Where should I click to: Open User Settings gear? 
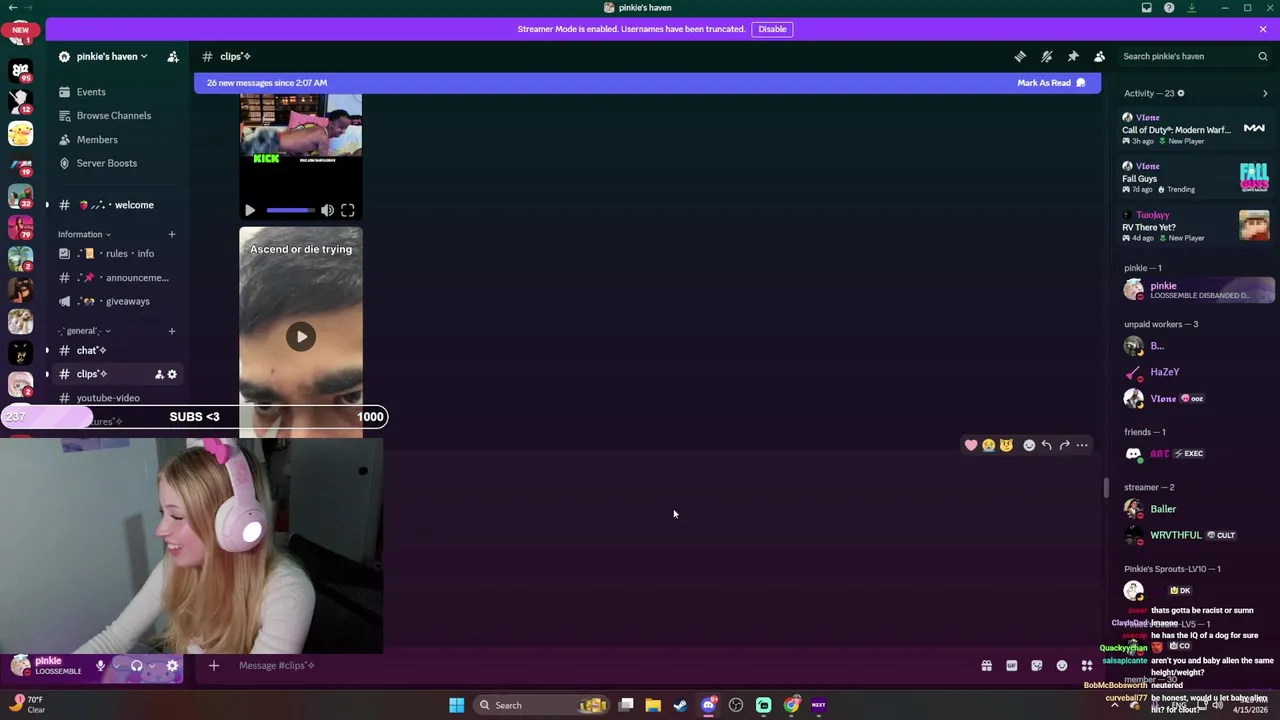click(172, 666)
